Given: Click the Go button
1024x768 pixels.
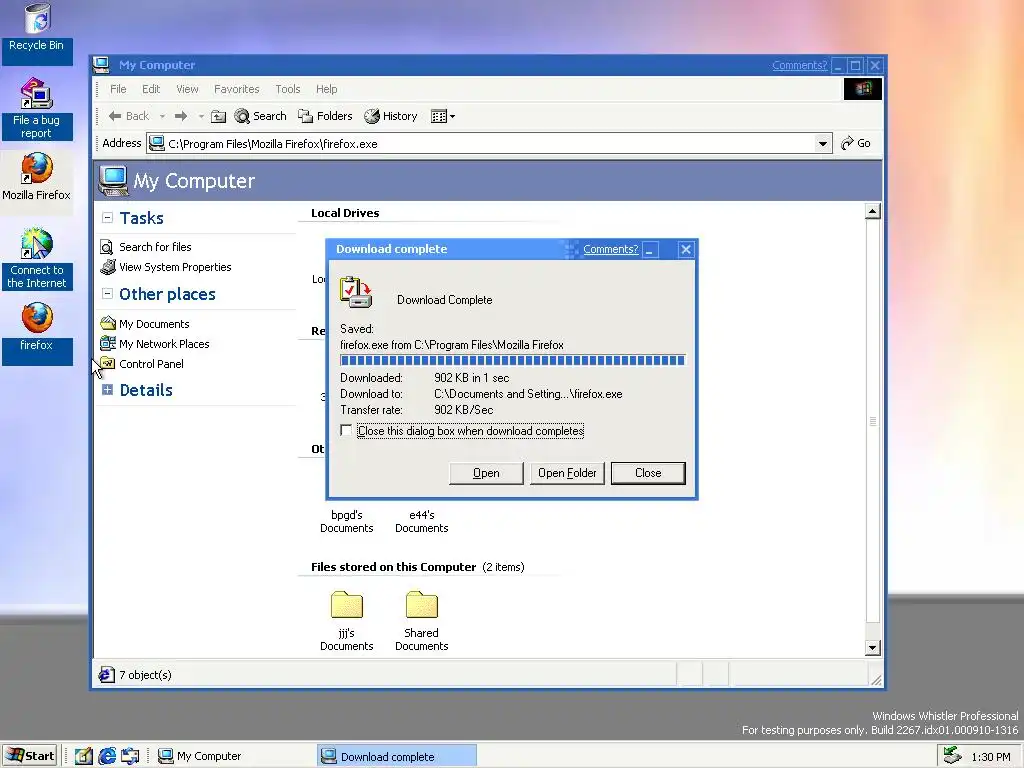Looking at the screenshot, I should click(x=856, y=143).
